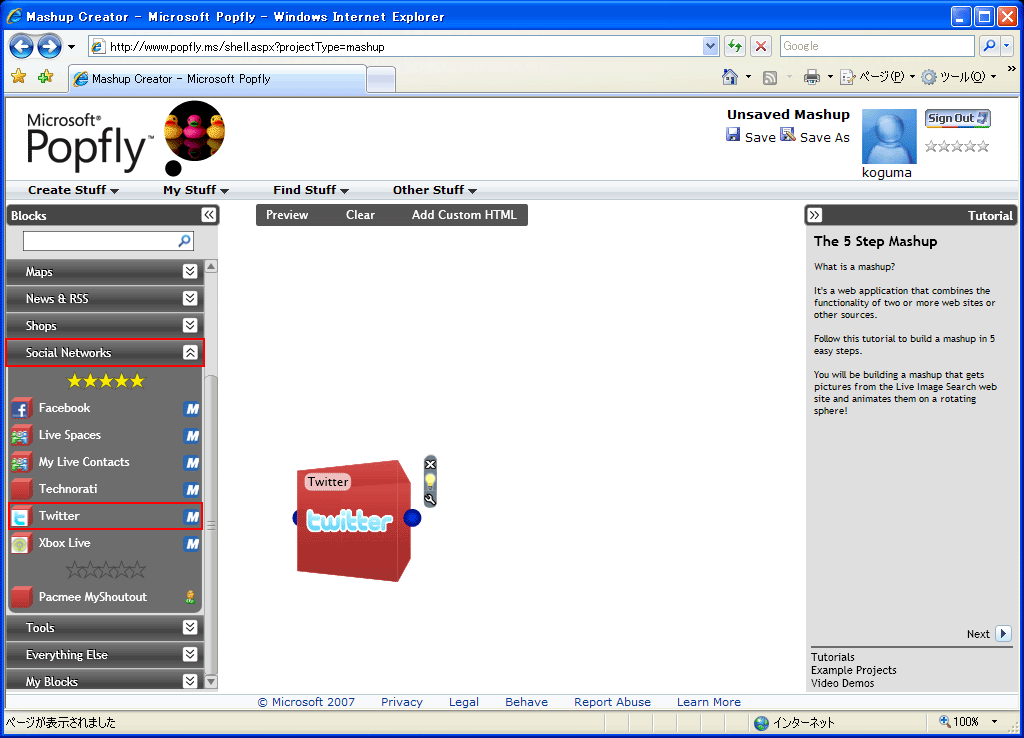
Task: Open the Other Stuff menu
Action: click(435, 190)
